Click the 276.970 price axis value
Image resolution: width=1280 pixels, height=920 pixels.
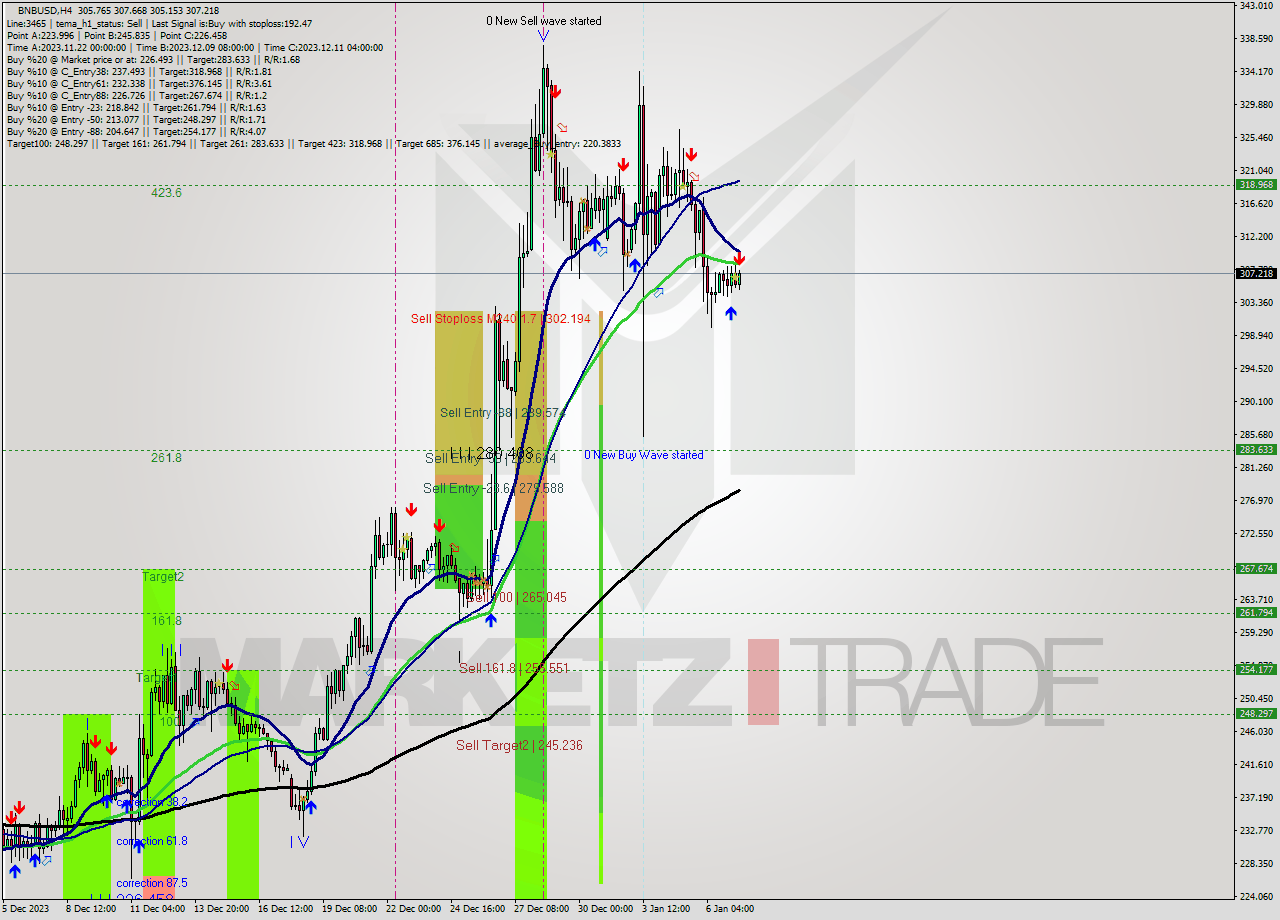coord(1256,500)
